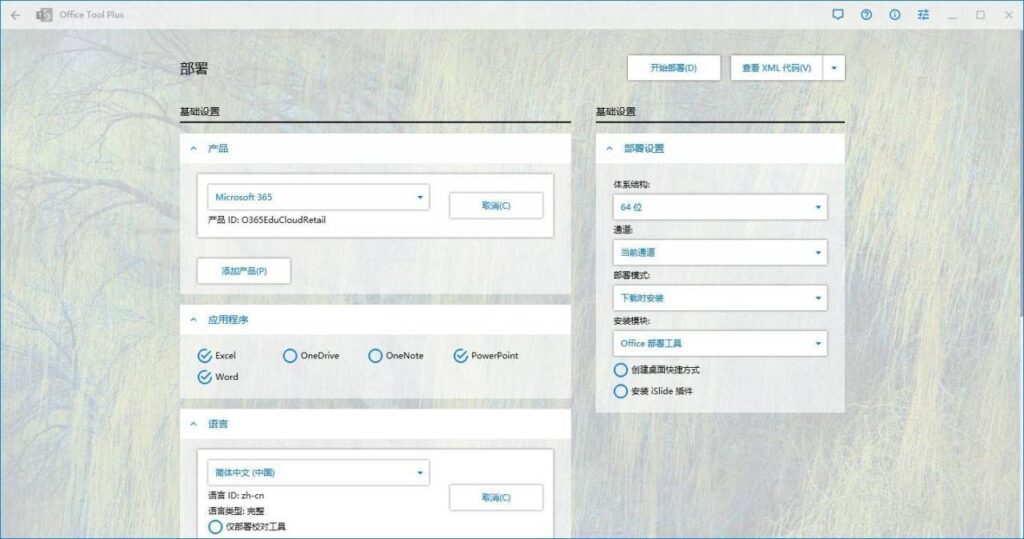The image size is (1024, 539).
Task: Click the 部署模式 label
Action: 632,276
